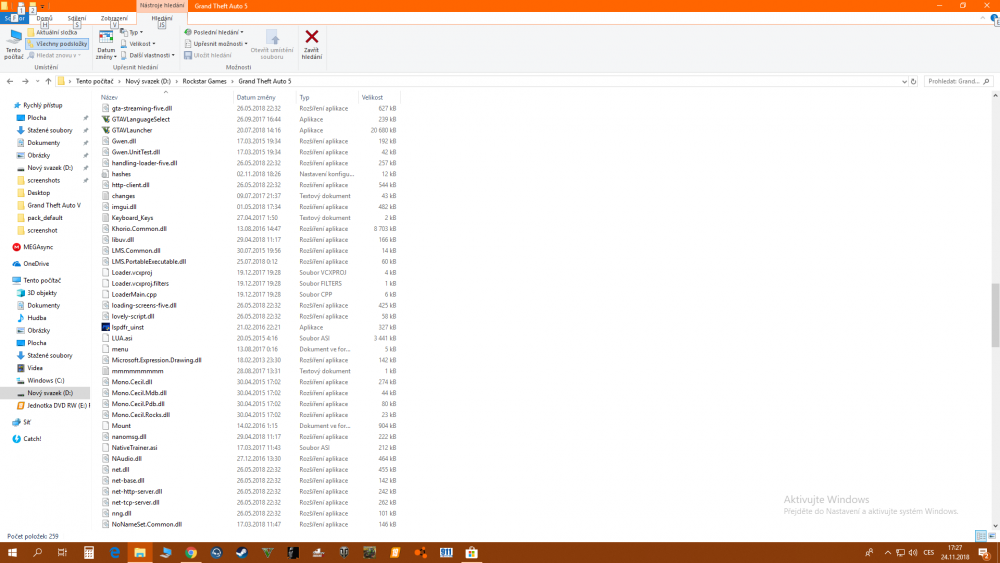Click the file list vertical scrollbar thumb
The width and height of the screenshot is (1000, 563).
click(995, 316)
